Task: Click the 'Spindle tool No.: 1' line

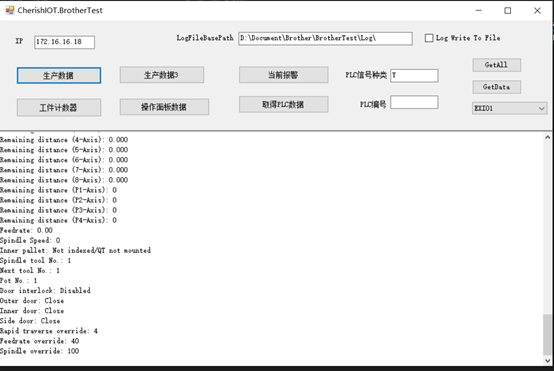Action: tap(36, 261)
